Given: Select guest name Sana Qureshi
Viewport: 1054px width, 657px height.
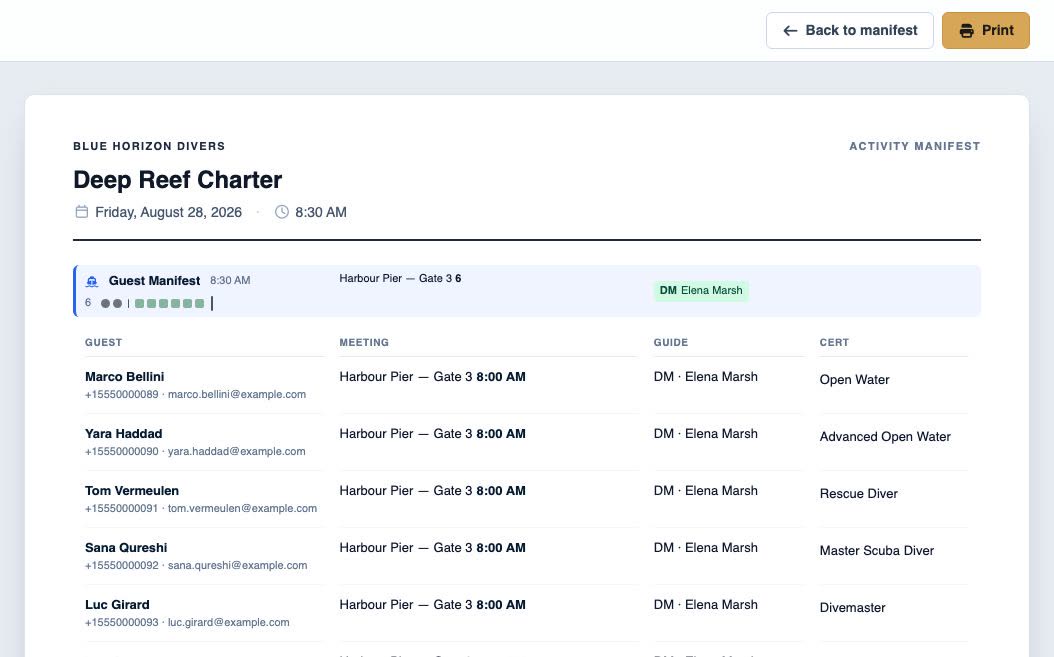Looking at the screenshot, I should (126, 547).
